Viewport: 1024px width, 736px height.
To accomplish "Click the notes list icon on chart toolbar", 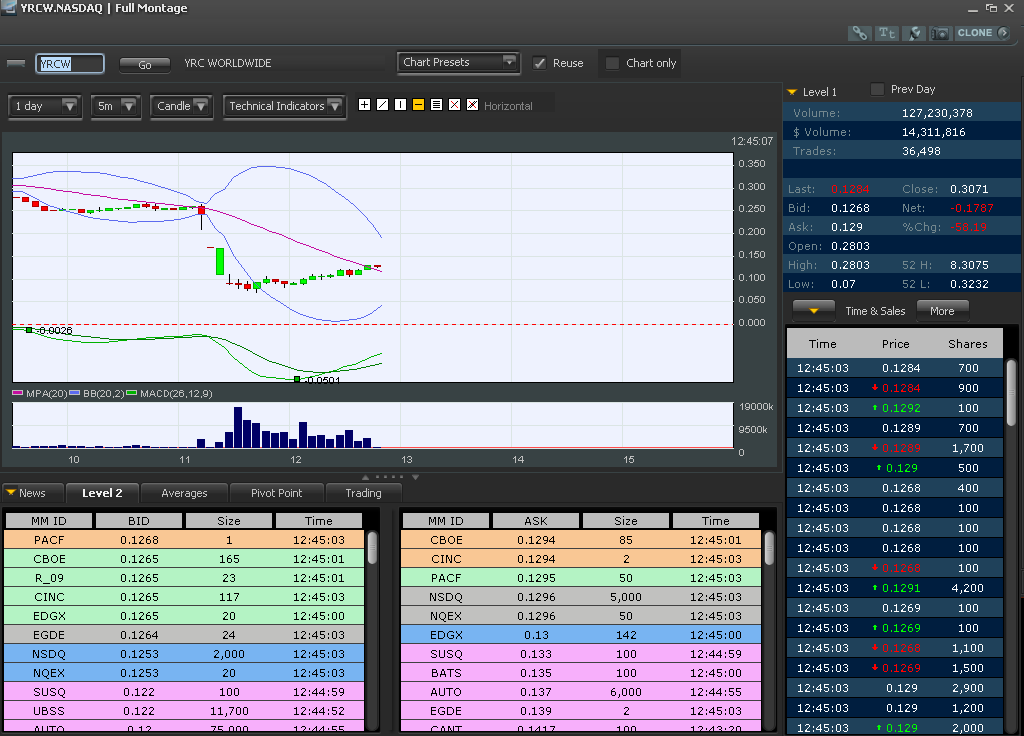I will [436, 104].
